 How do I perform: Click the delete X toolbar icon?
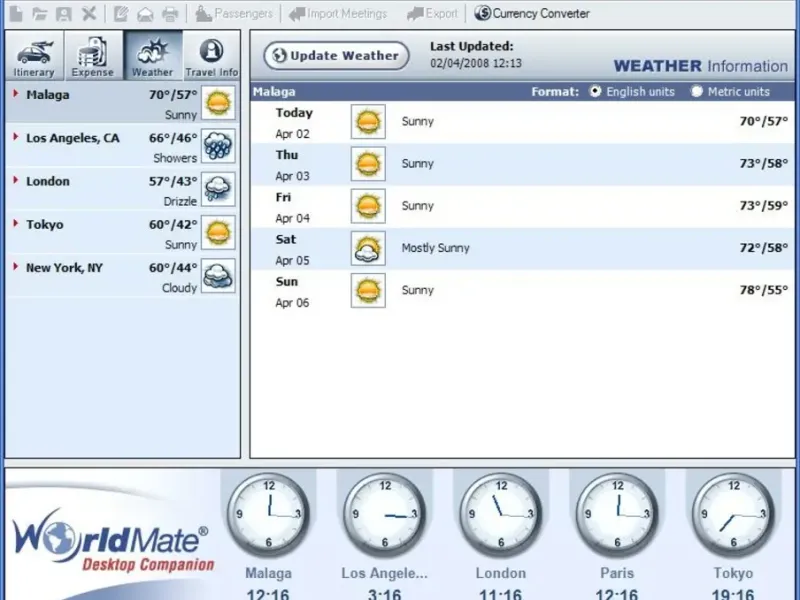pos(89,14)
